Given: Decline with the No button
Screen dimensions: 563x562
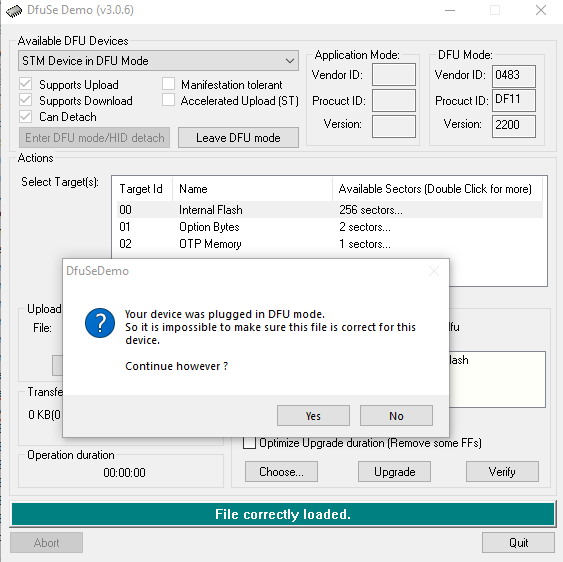Looking at the screenshot, I should (x=396, y=415).
